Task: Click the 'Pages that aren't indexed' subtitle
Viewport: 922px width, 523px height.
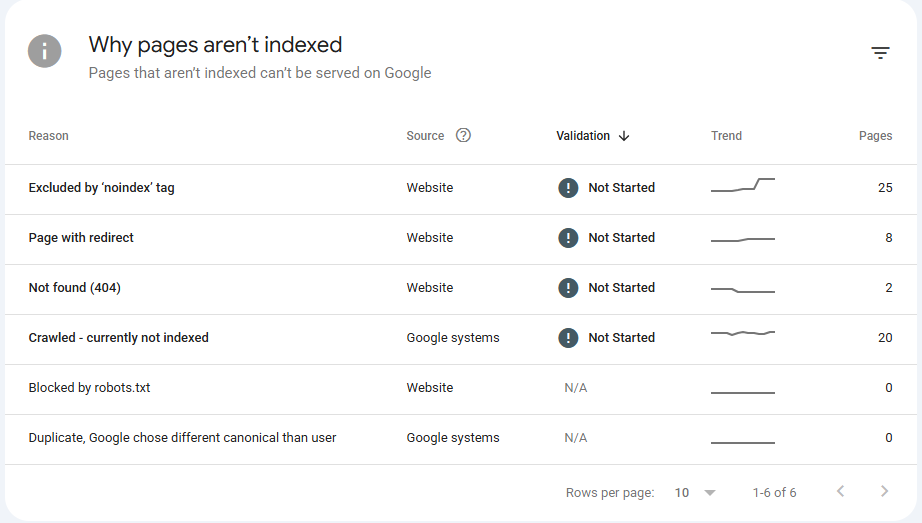Action: [260, 73]
